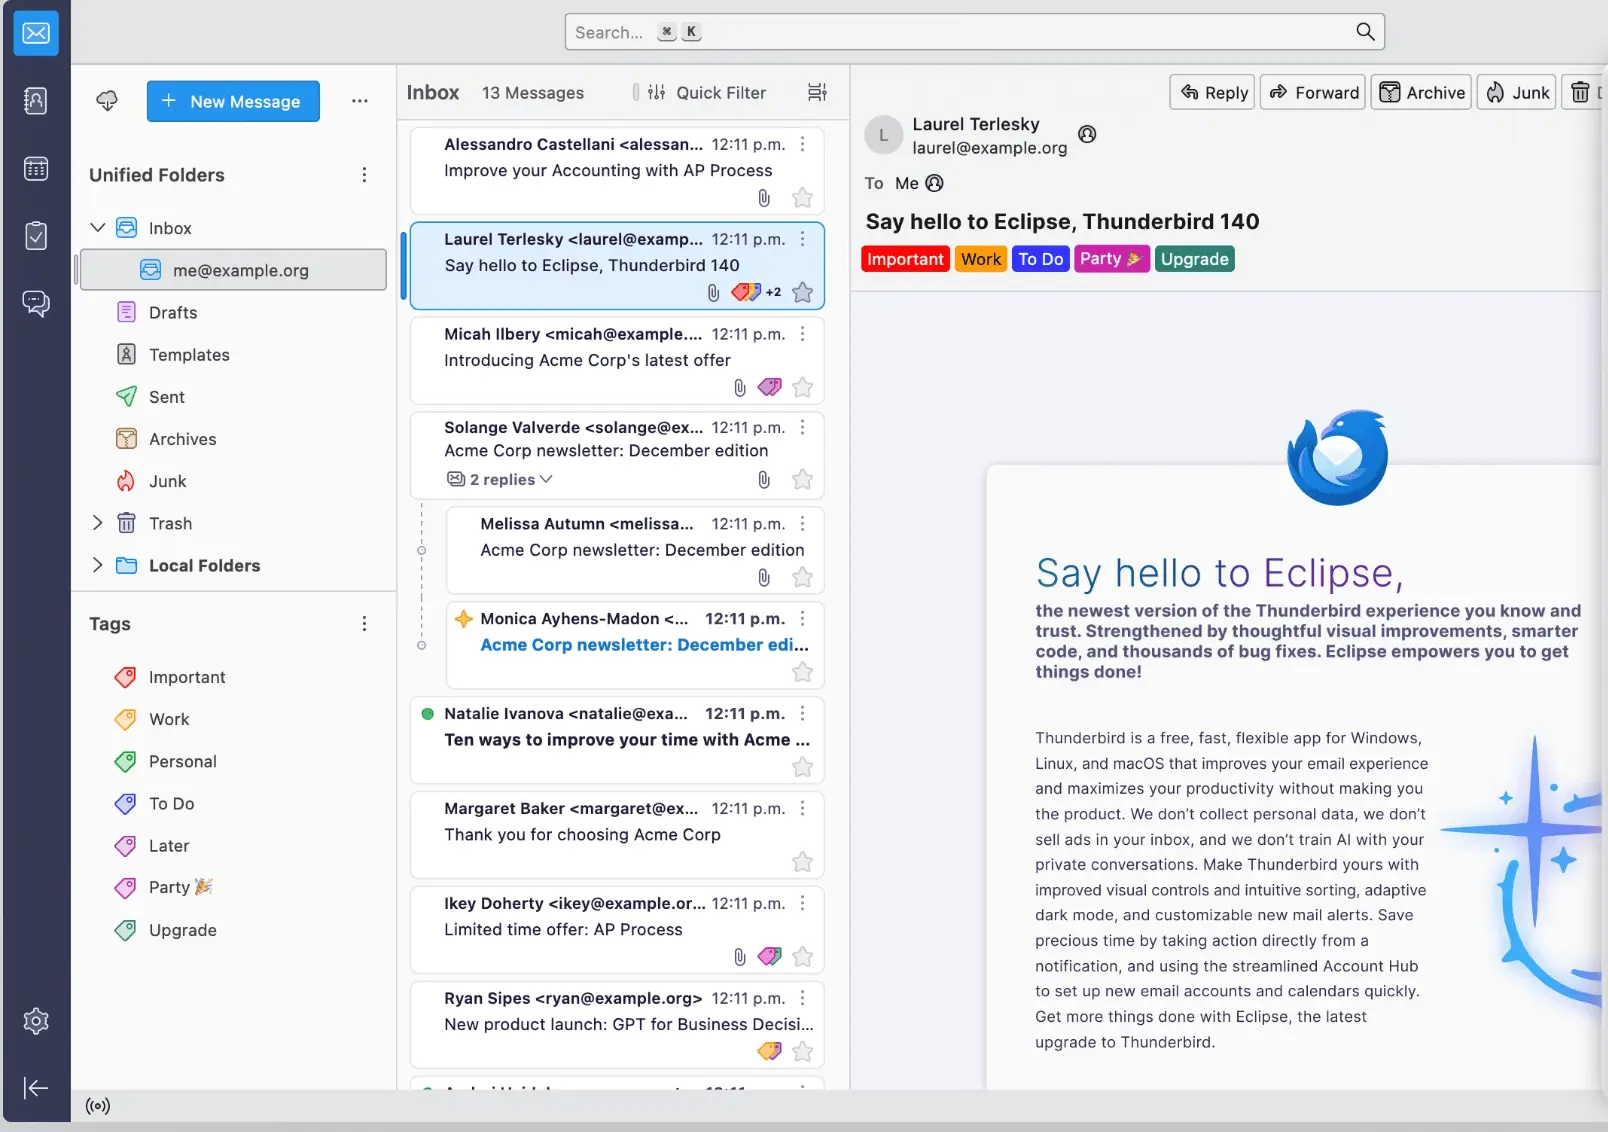Select the Important tag in Tags list
The width and height of the screenshot is (1608, 1132).
[x=232, y=677]
